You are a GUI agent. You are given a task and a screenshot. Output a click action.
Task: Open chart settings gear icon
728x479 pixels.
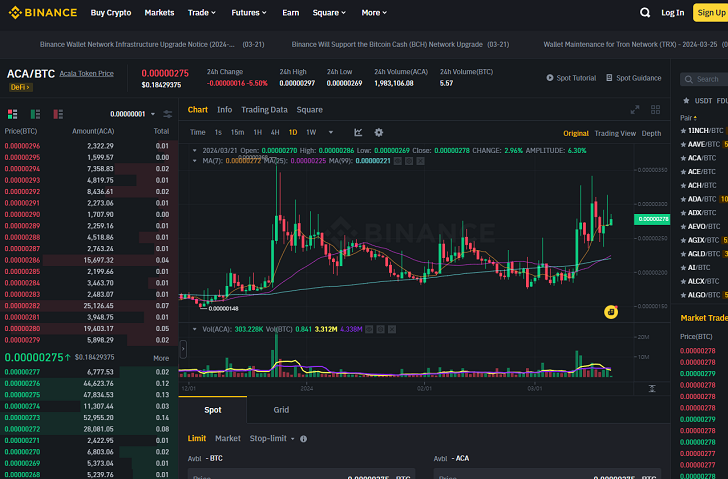pos(379,132)
